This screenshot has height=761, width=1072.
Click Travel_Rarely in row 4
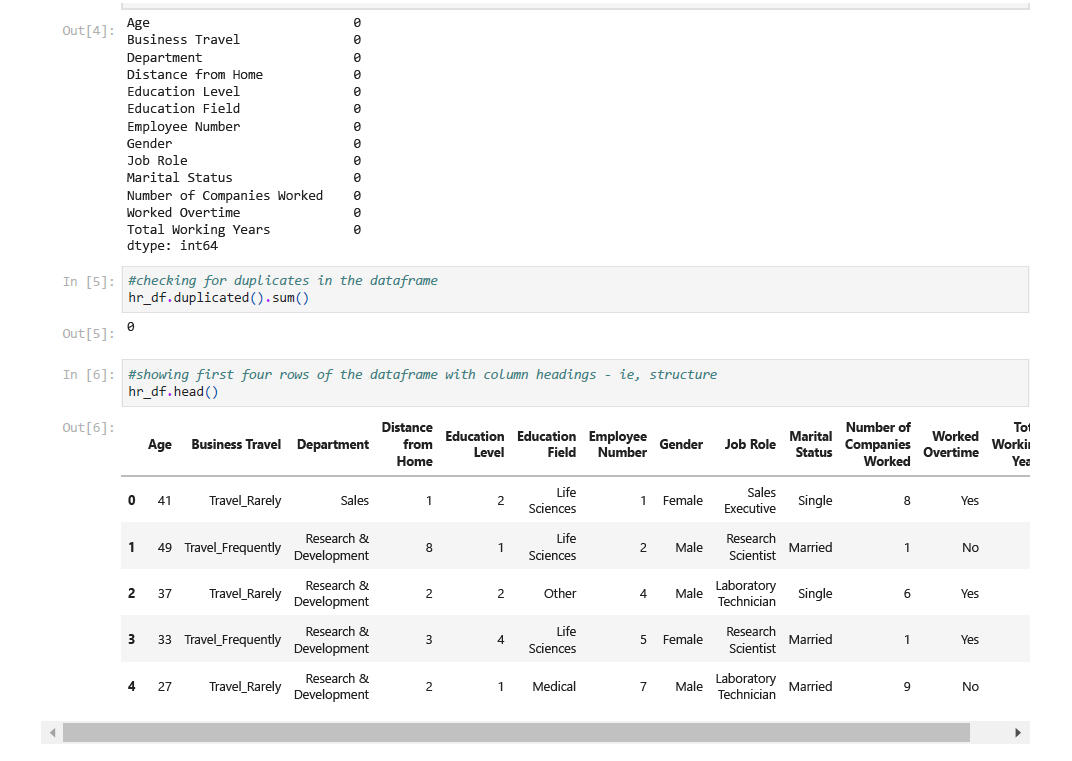[245, 686]
